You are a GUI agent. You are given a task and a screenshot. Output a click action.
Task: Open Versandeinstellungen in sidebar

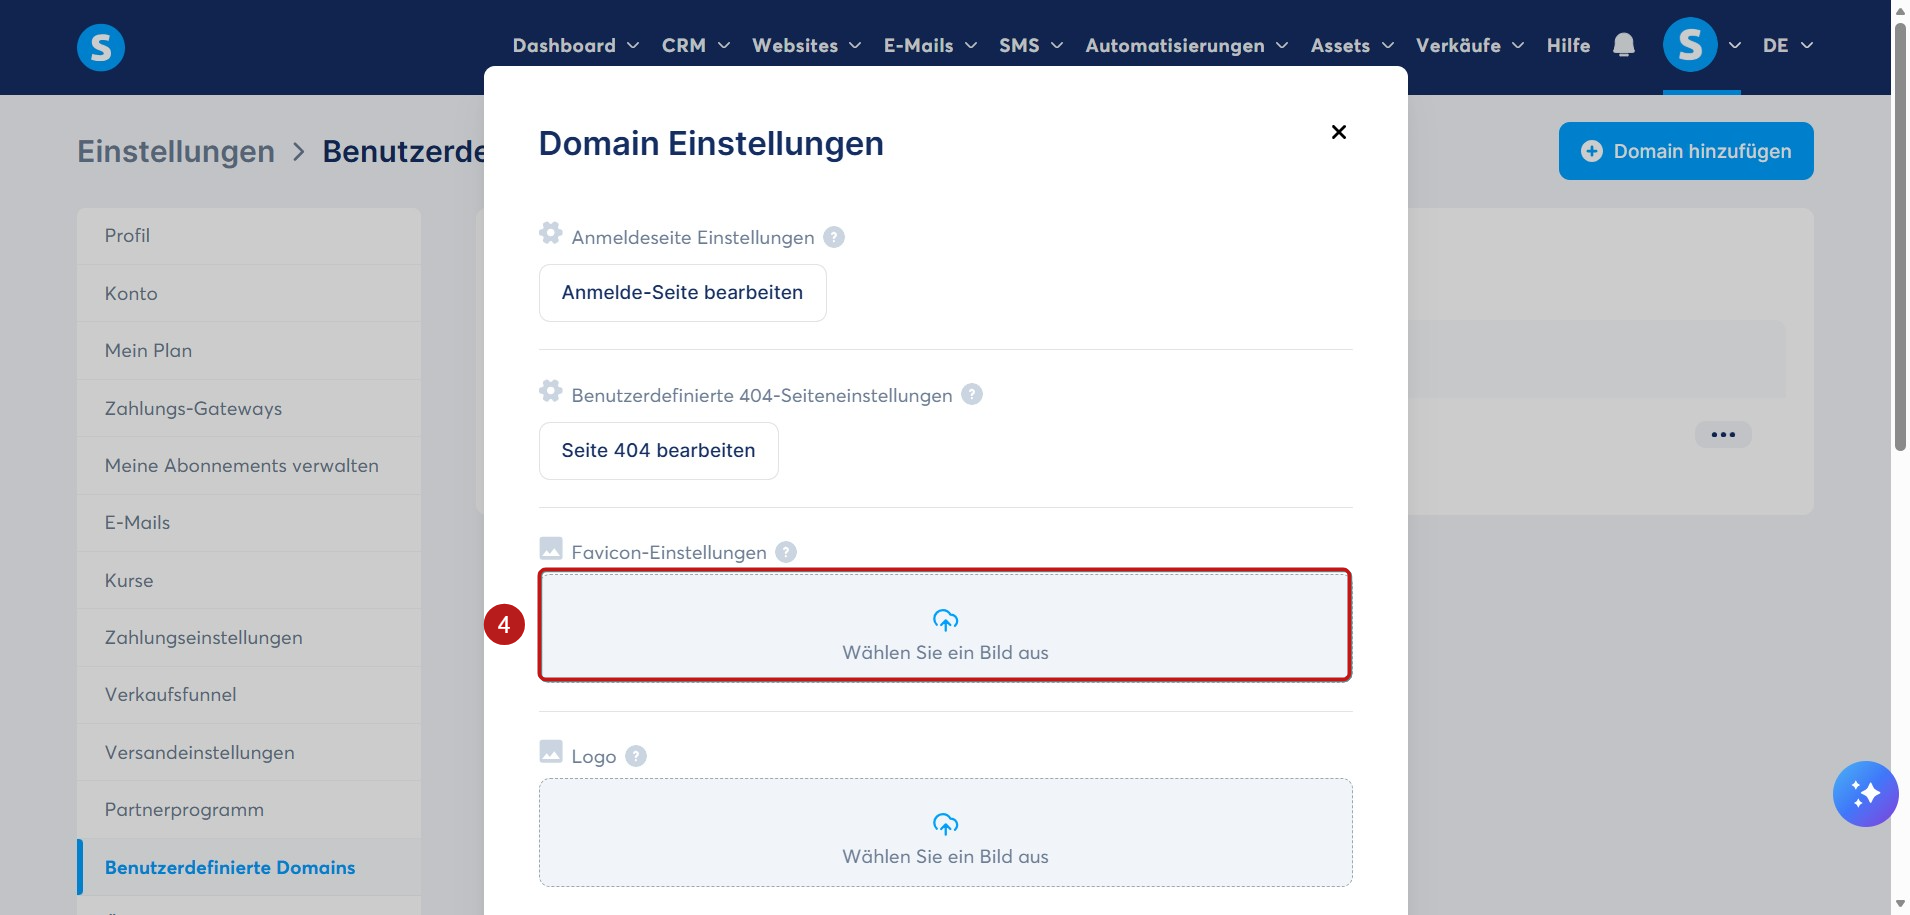point(249,753)
